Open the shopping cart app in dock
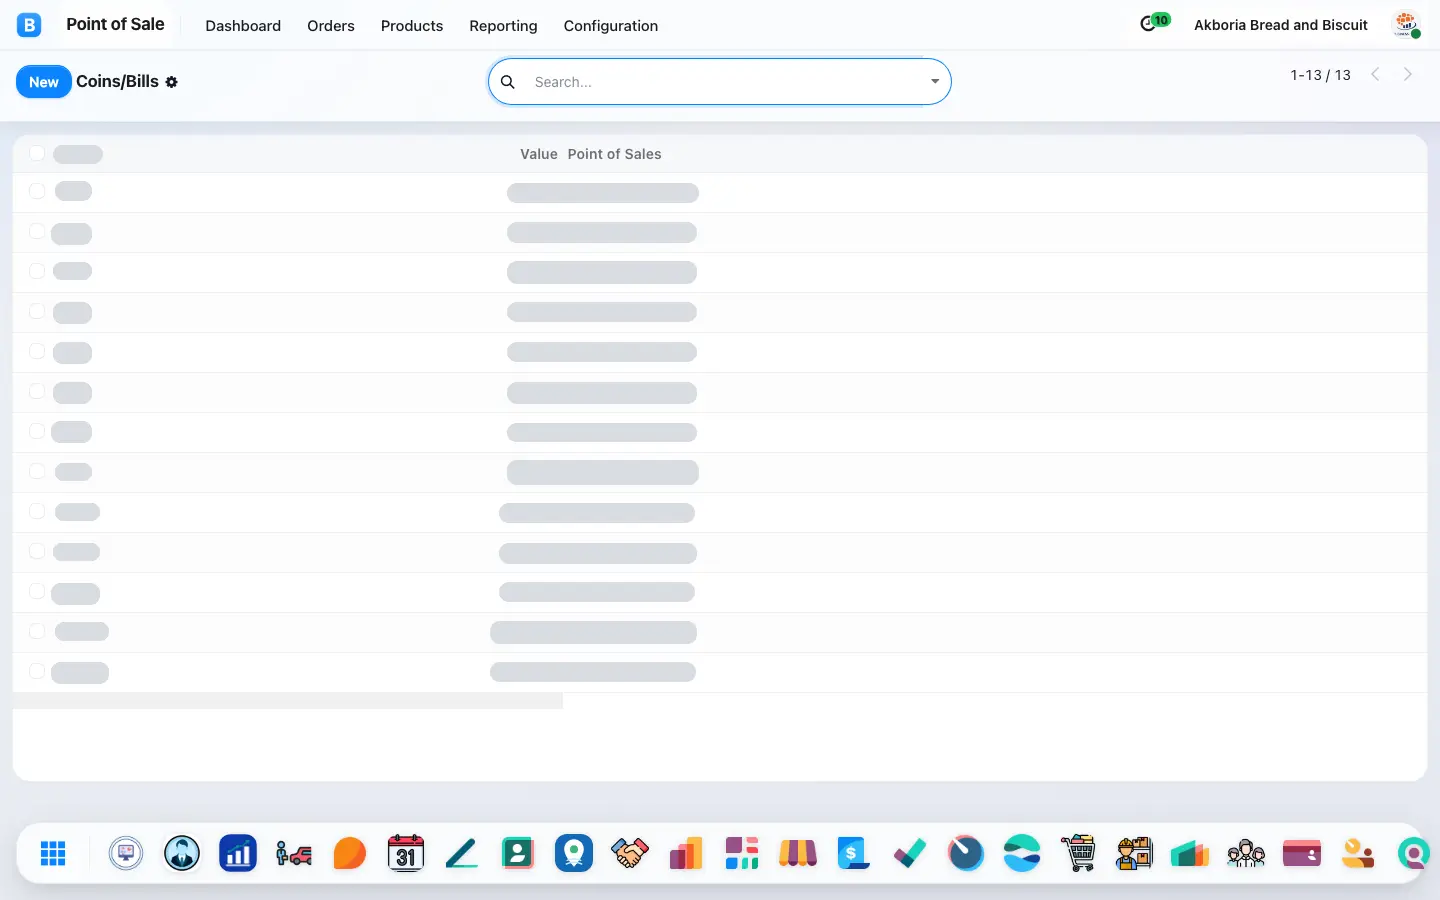1440x900 pixels. coord(1078,853)
